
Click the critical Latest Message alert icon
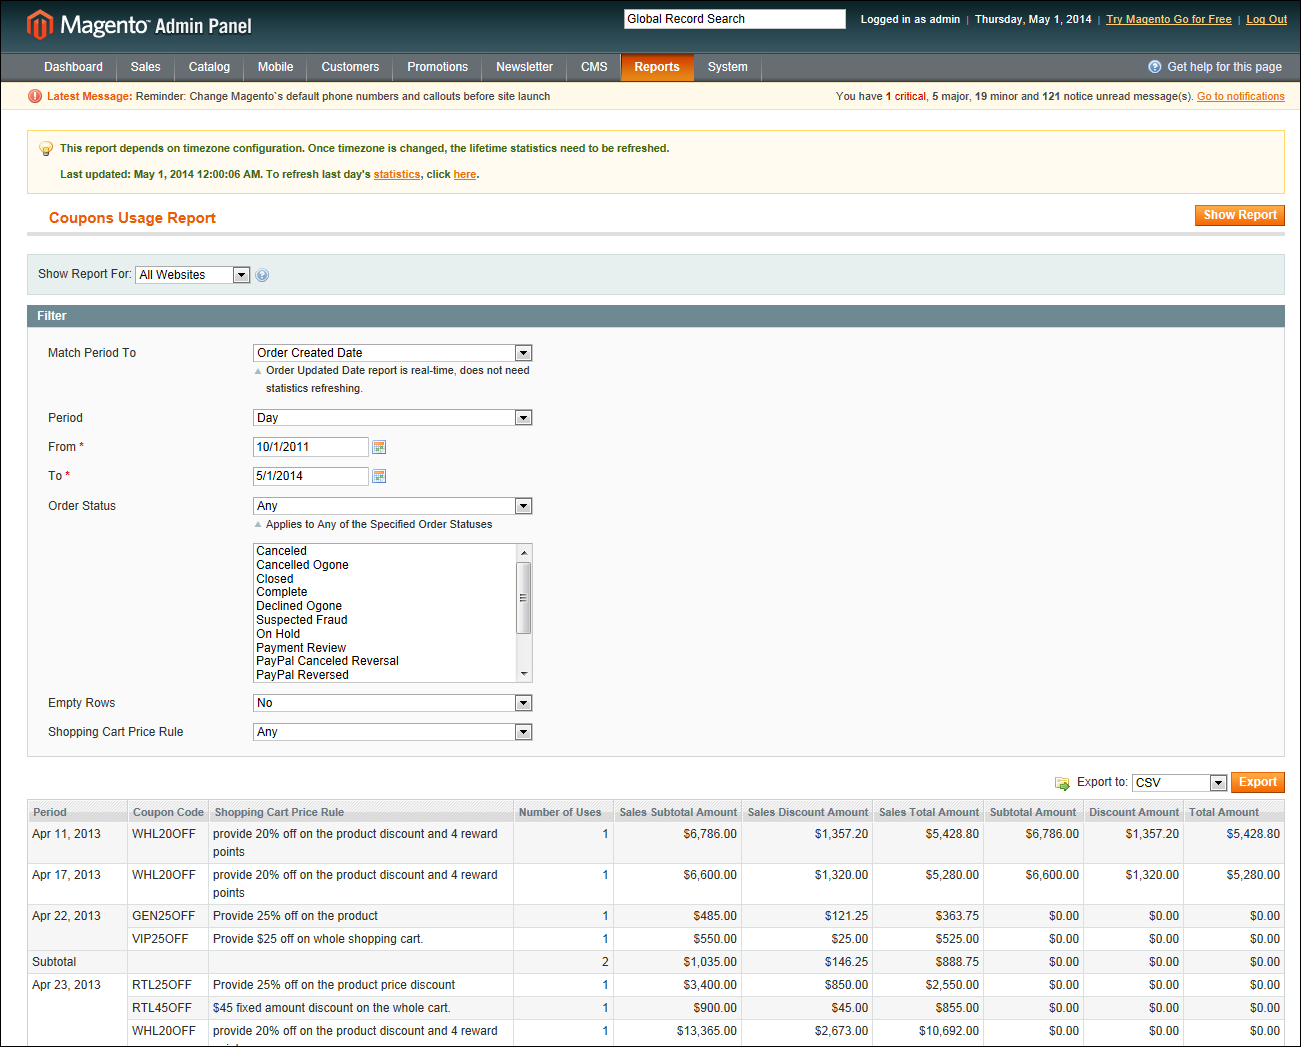(x=35, y=96)
